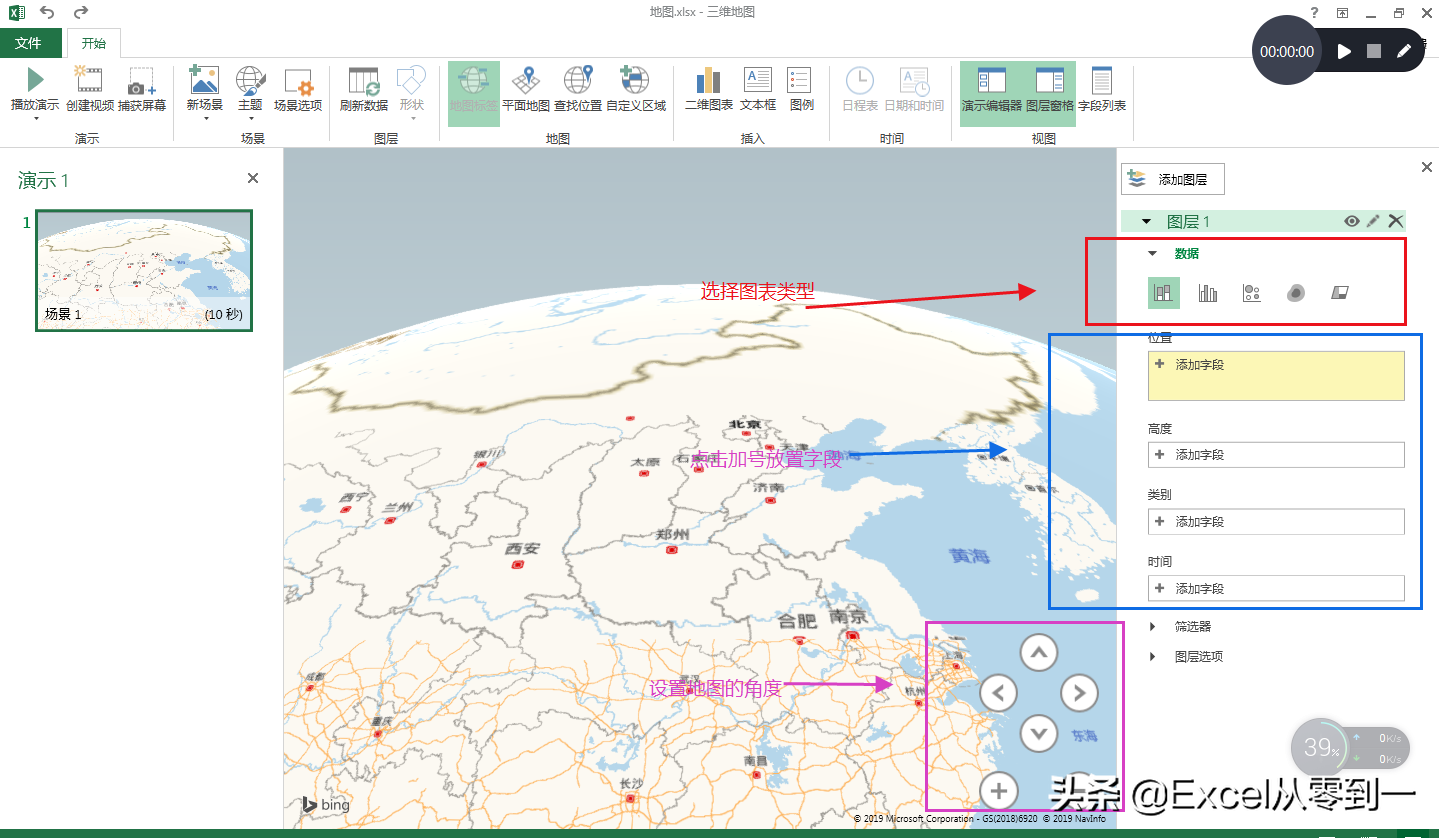
Task: Insert a 文本框 text box
Action: (758, 81)
